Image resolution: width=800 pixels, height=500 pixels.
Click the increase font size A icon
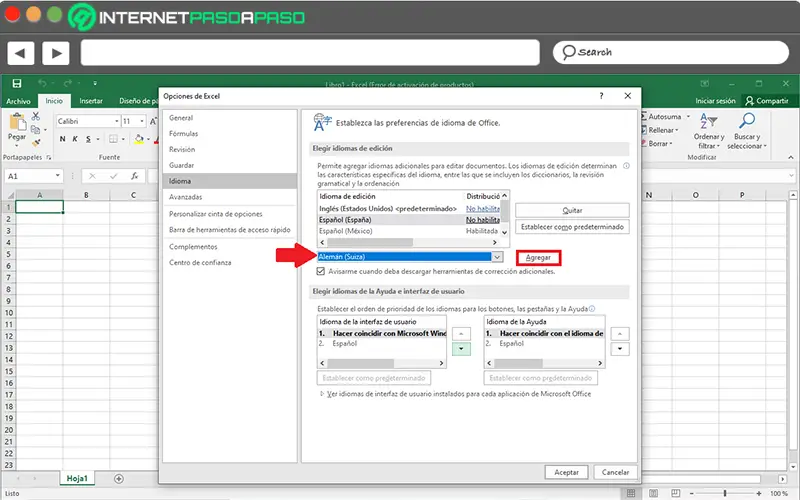tap(153, 121)
